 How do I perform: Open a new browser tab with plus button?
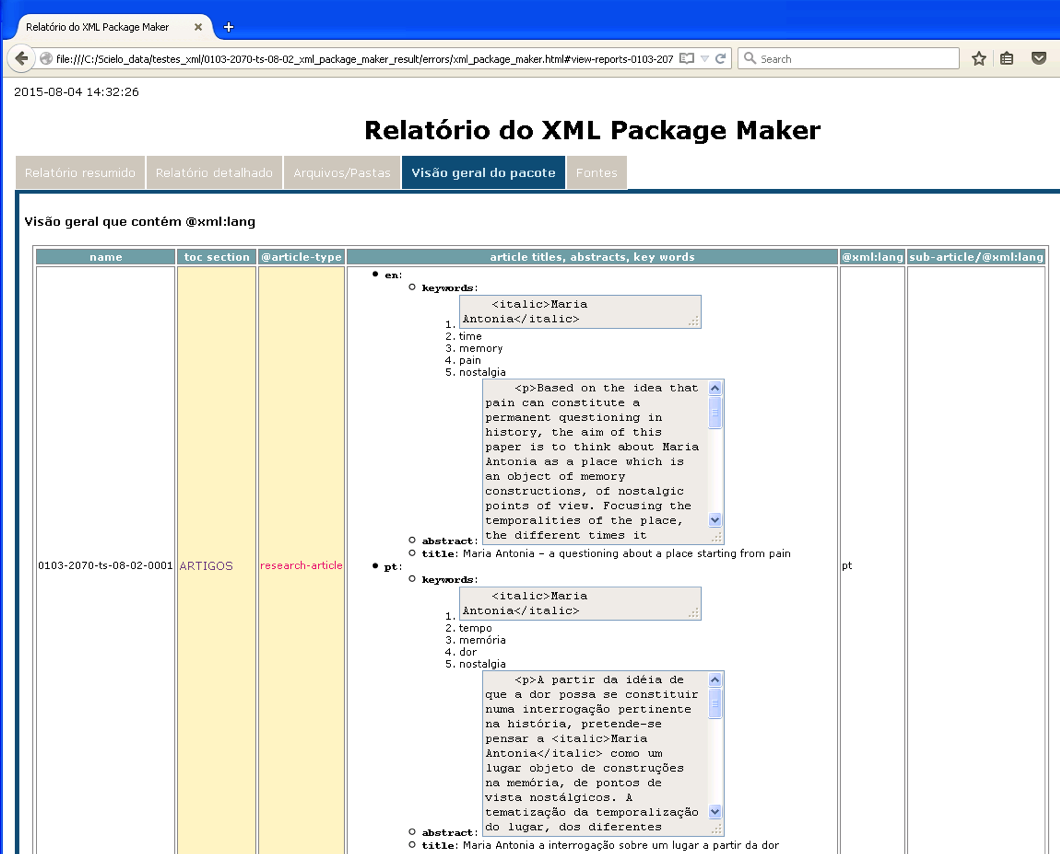(x=228, y=27)
